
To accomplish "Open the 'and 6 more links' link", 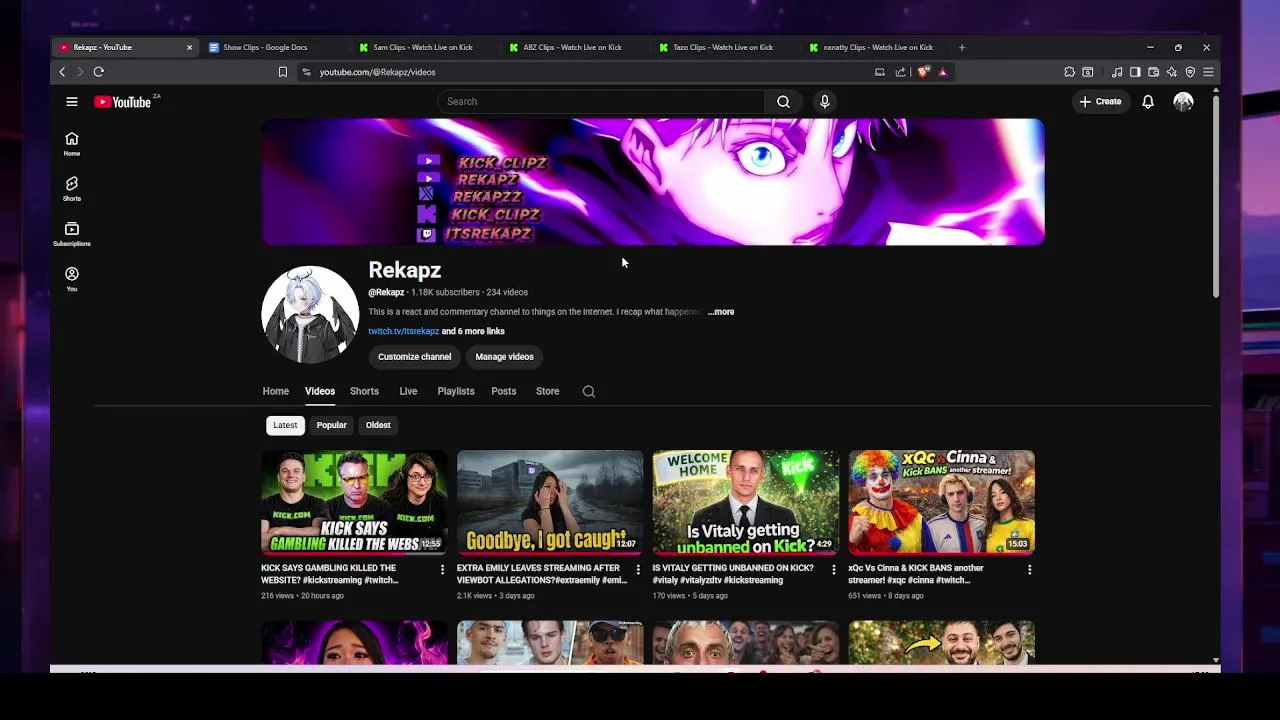I will tap(473, 331).
